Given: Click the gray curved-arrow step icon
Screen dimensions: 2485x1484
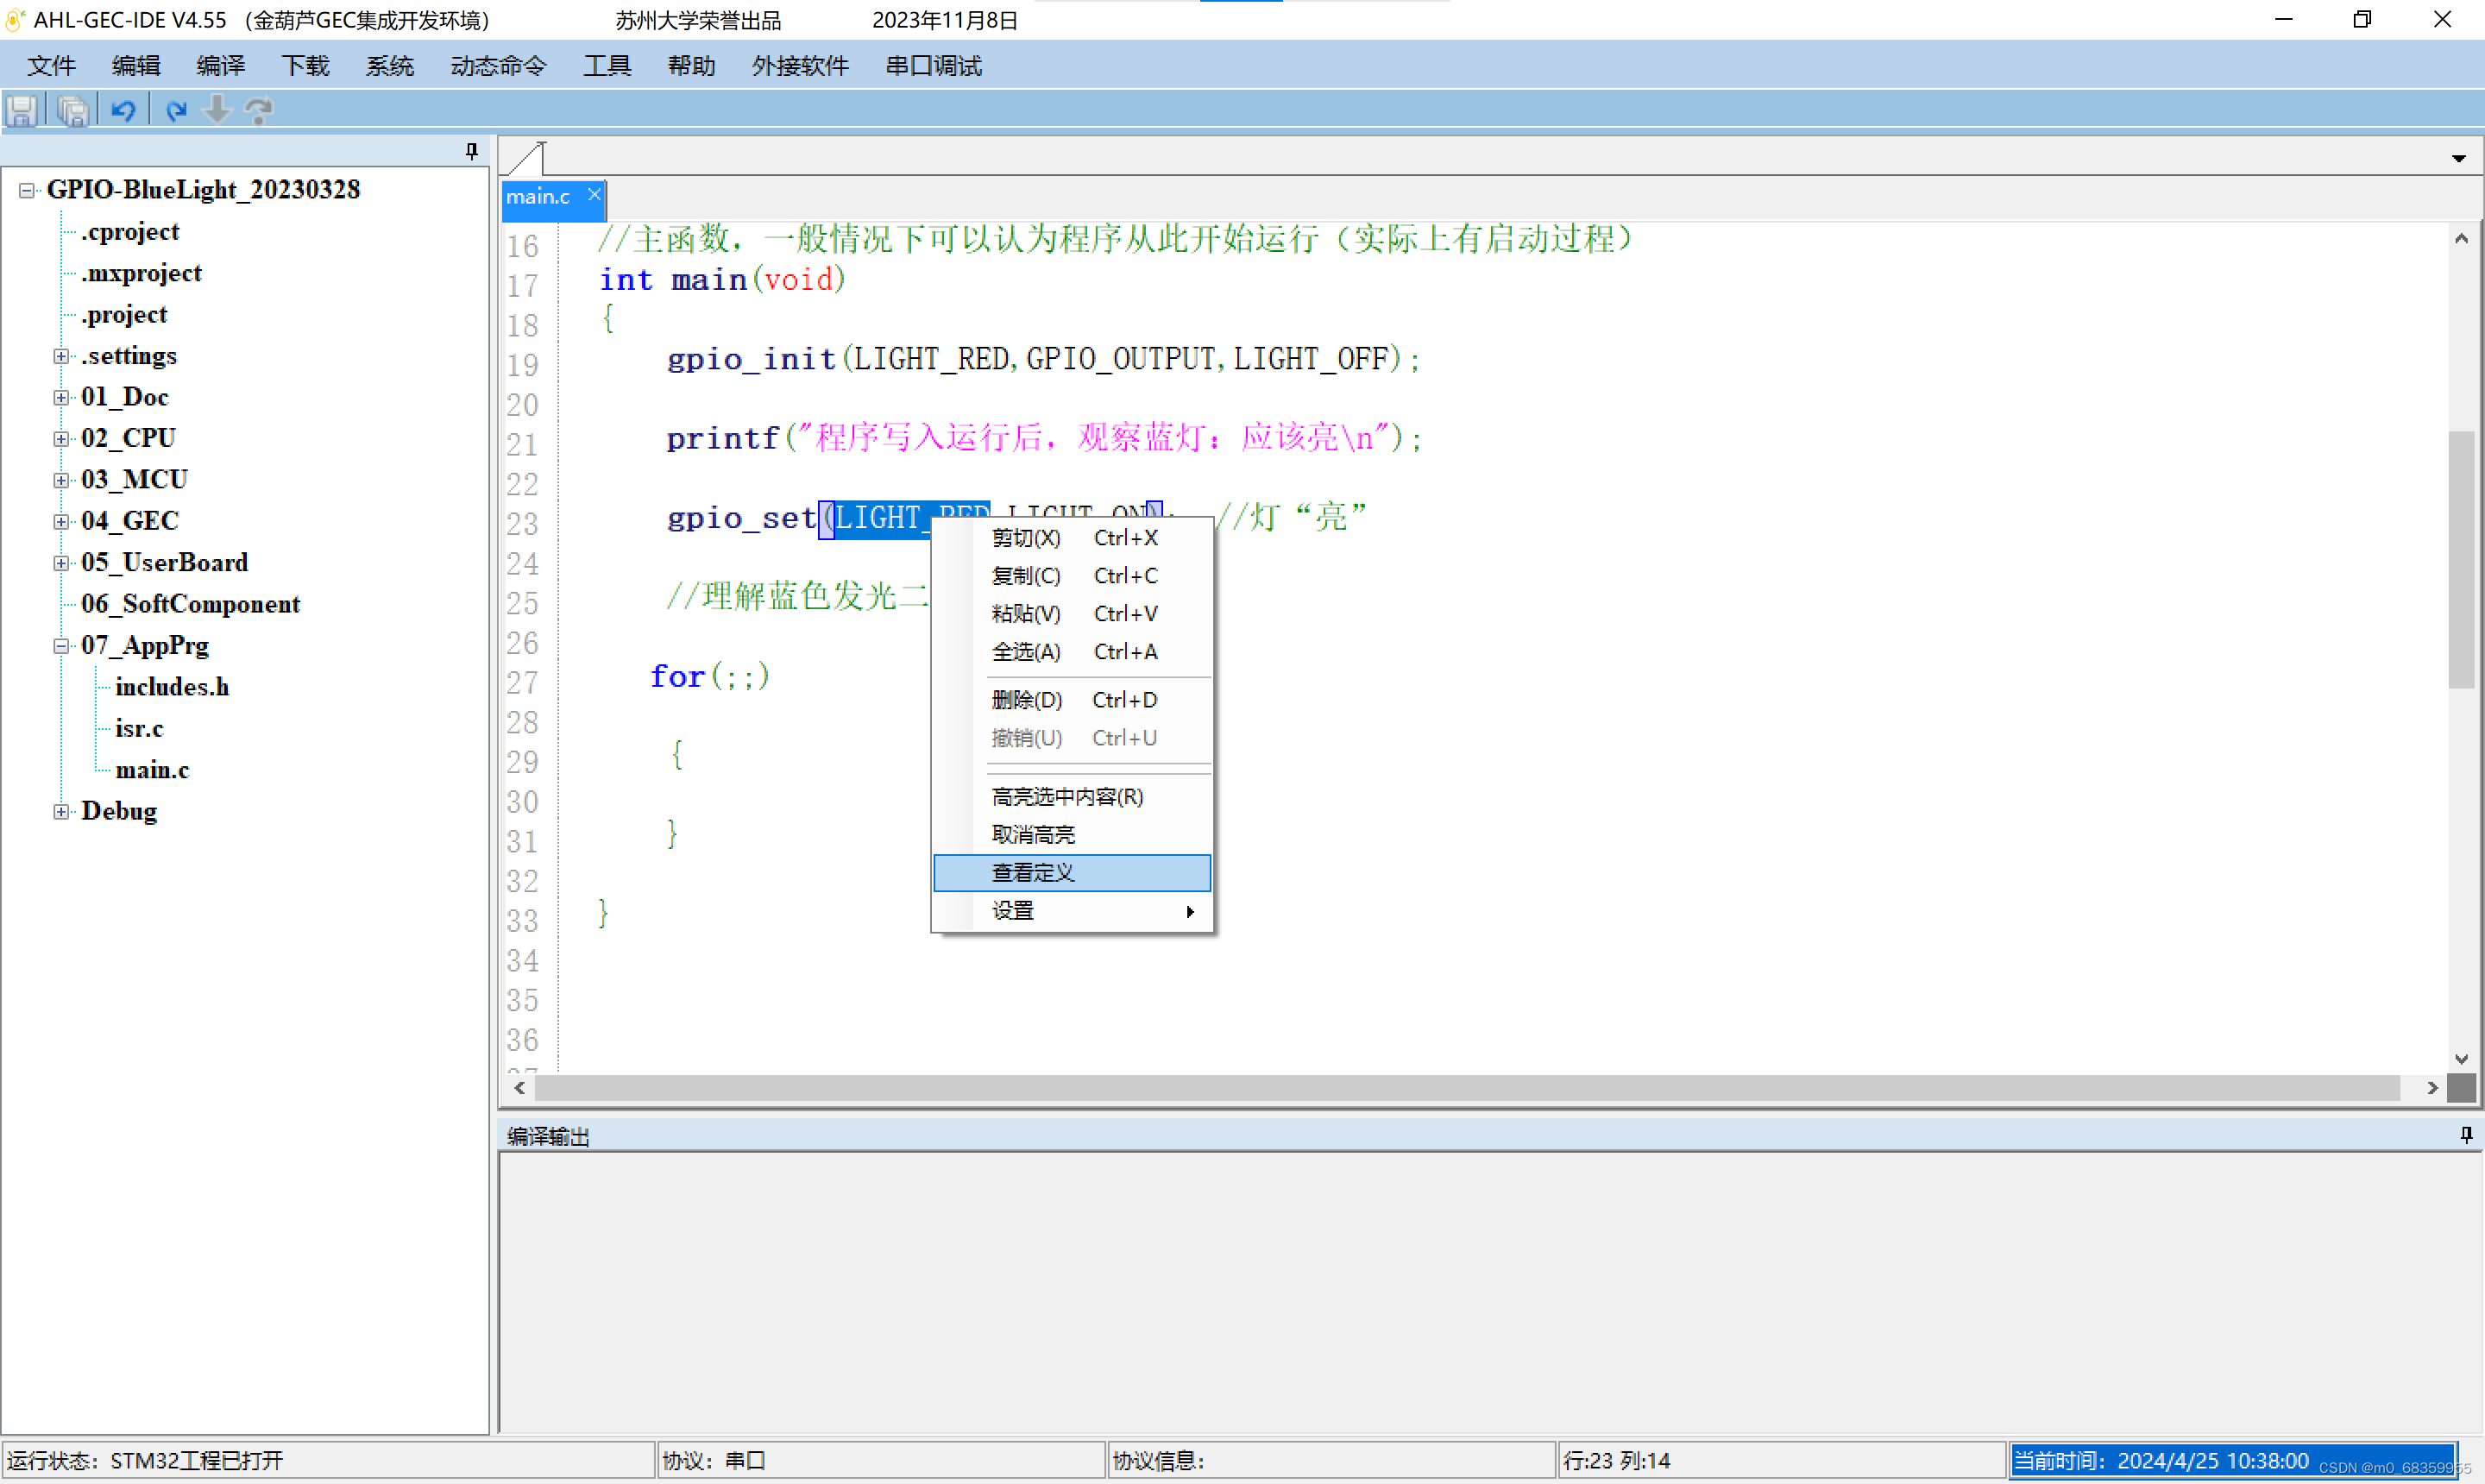Looking at the screenshot, I should point(259,110).
